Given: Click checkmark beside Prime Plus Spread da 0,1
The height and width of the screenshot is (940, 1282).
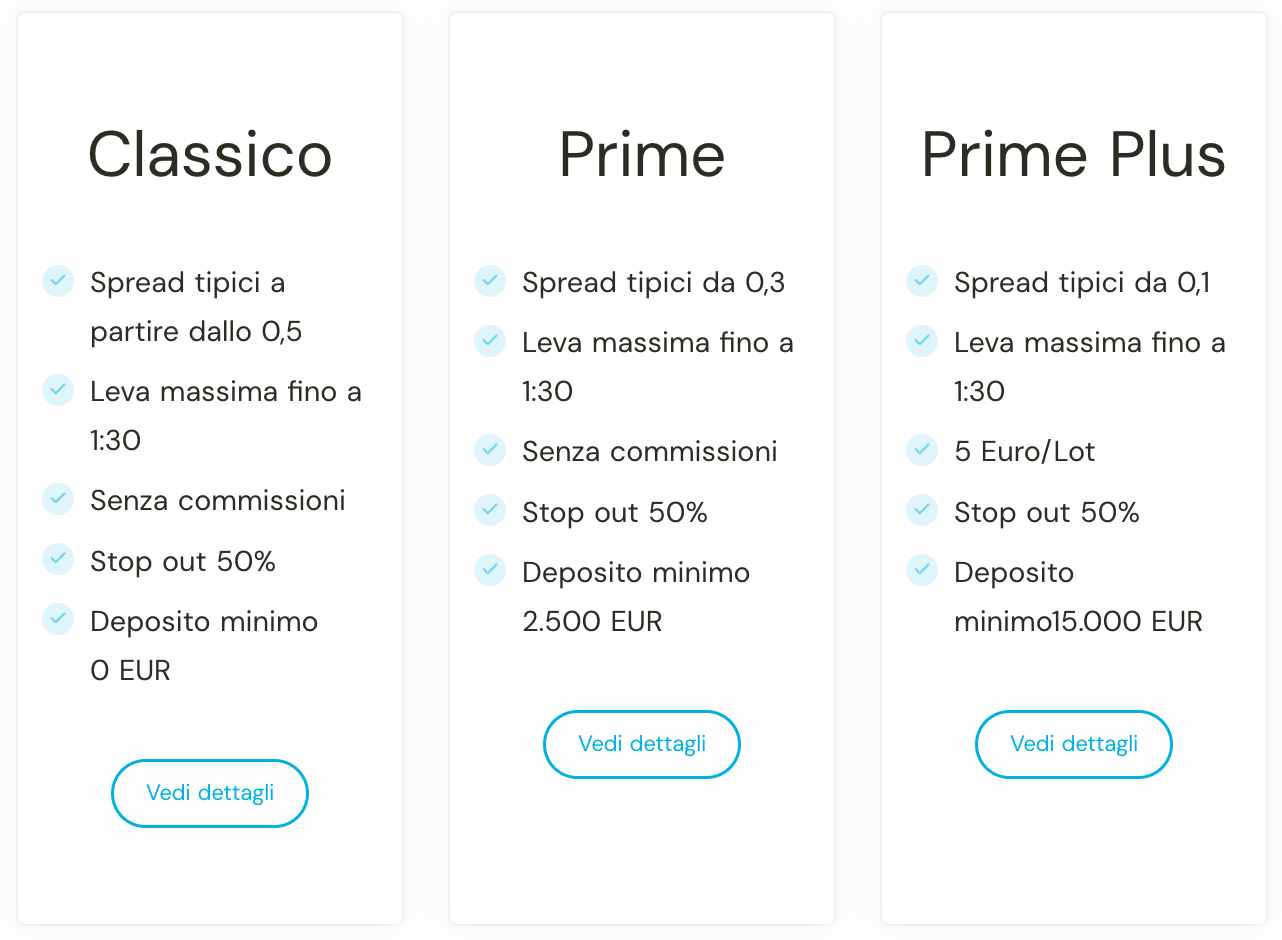Looking at the screenshot, I should tap(922, 281).
